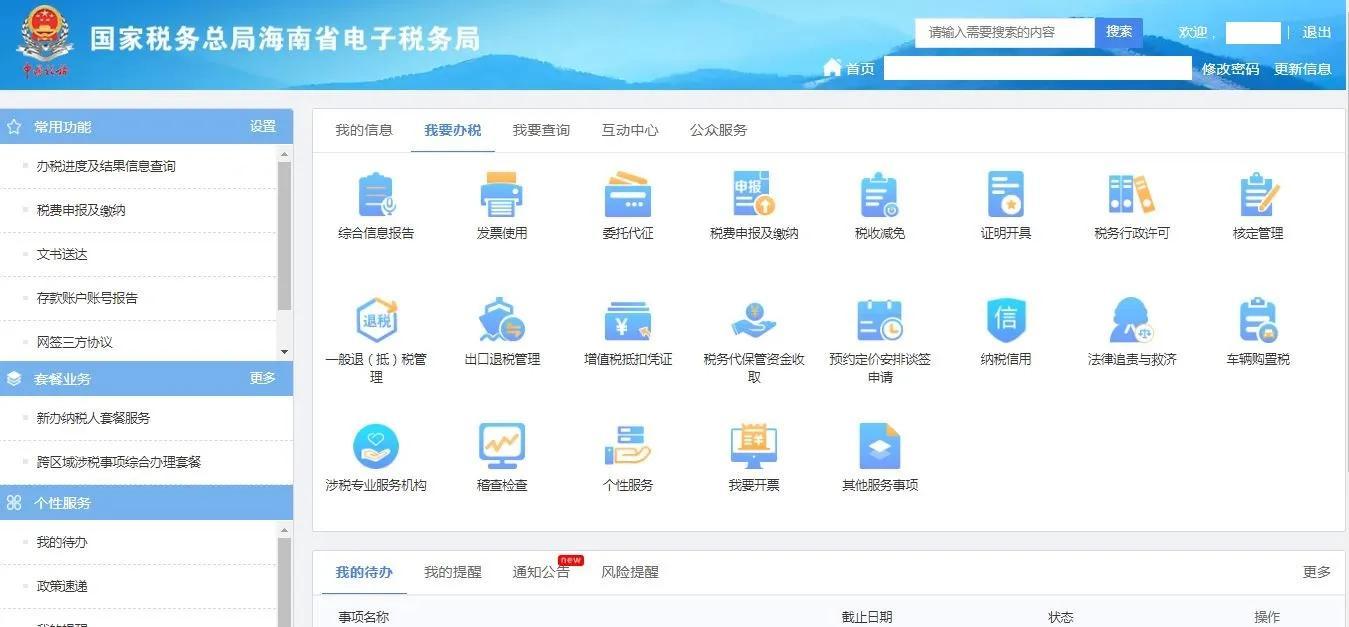Image resolution: width=1349 pixels, height=627 pixels.
Task: Click the 首页 home icon
Action: point(832,68)
